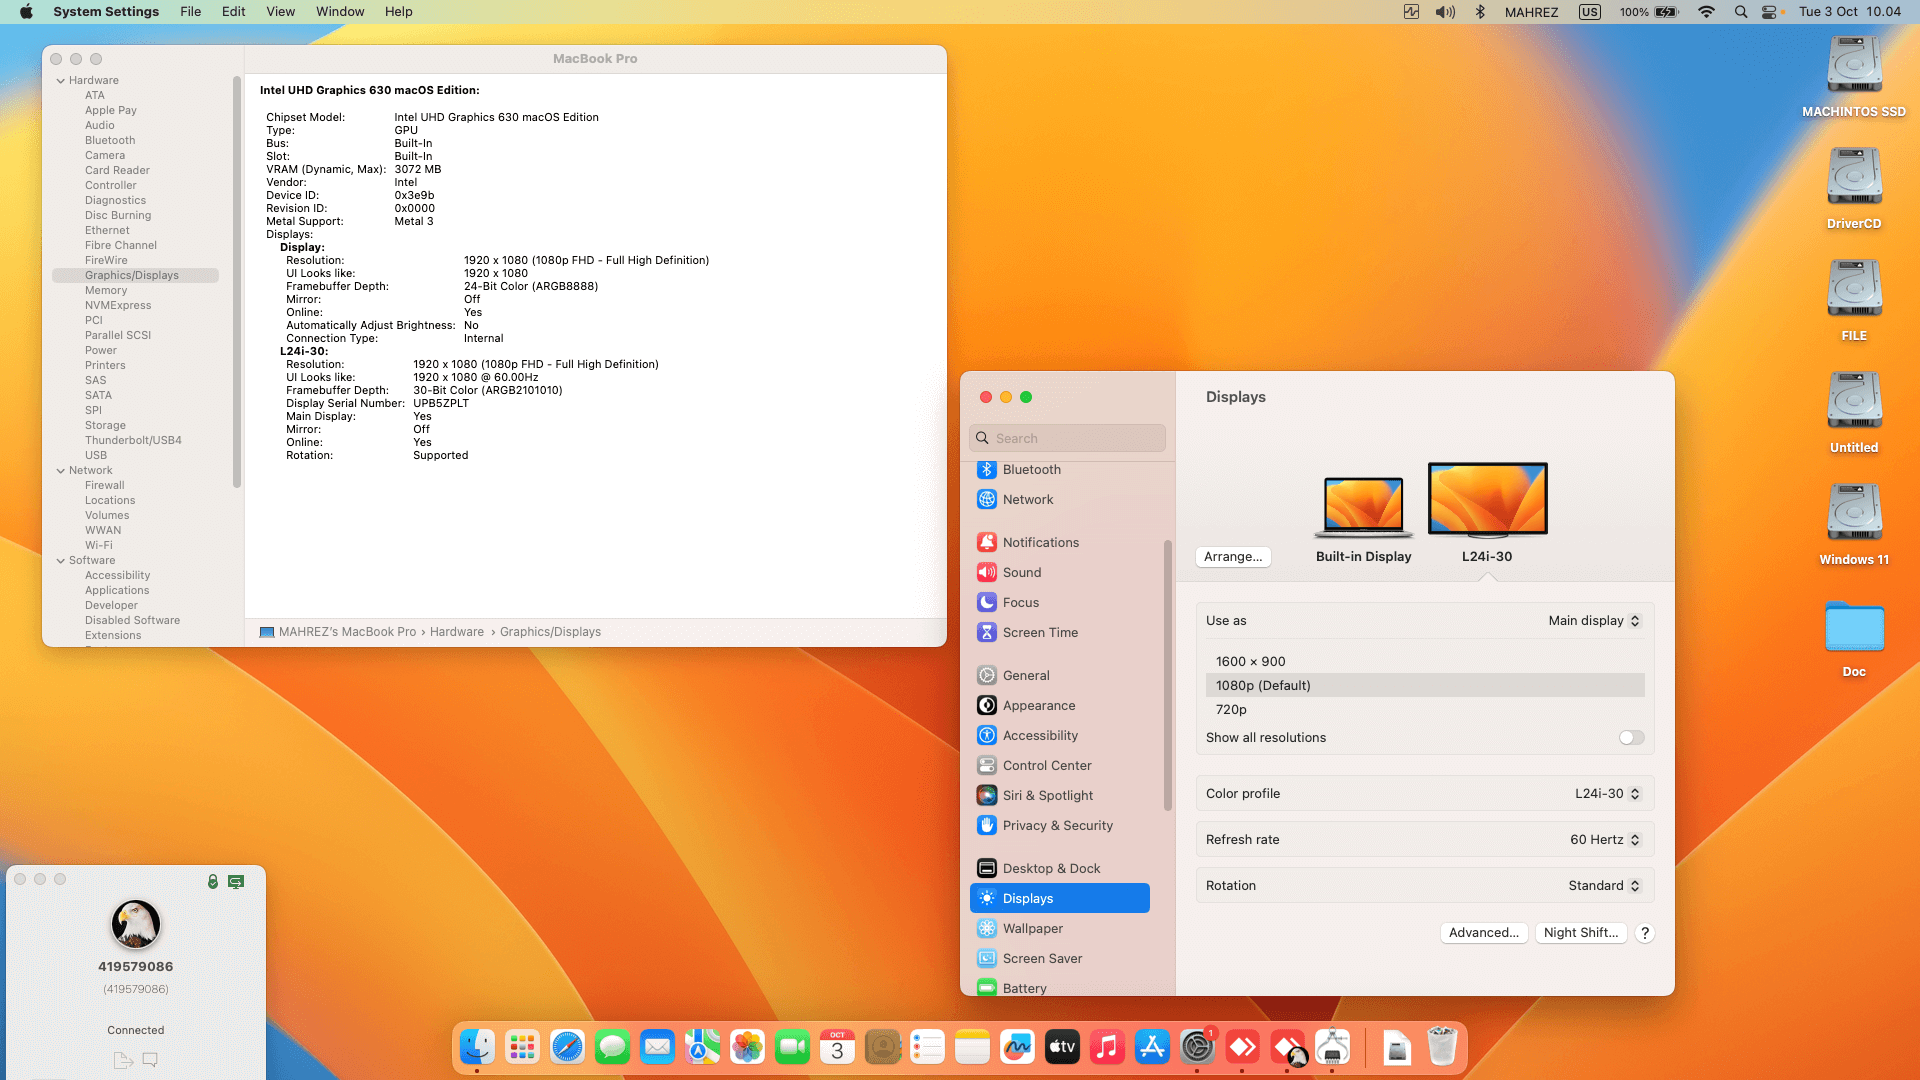Screen dimensions: 1920x1080
Task: Launch App Store from the Dock
Action: click(x=1152, y=1047)
